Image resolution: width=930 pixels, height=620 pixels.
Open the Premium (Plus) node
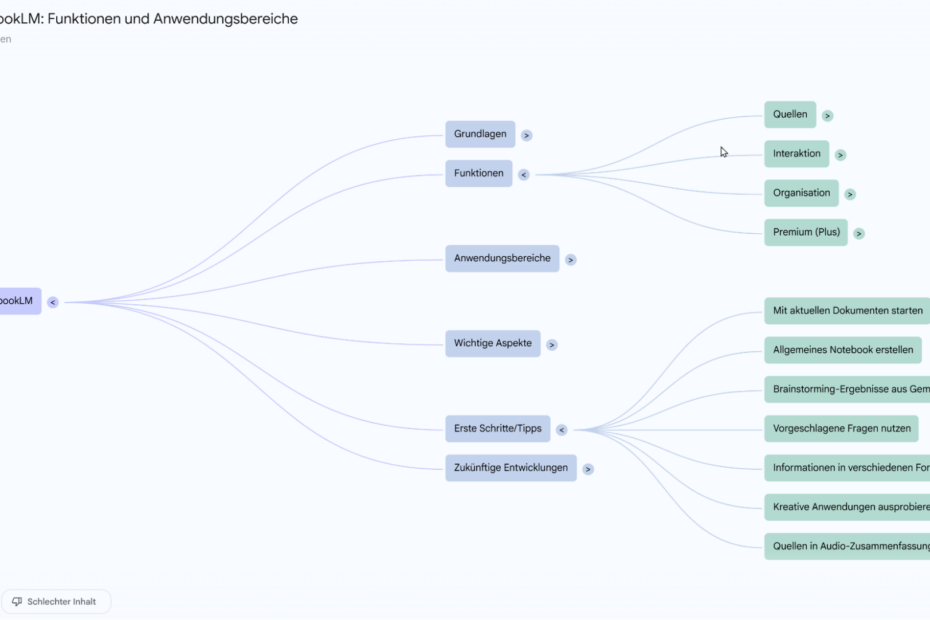coord(806,232)
